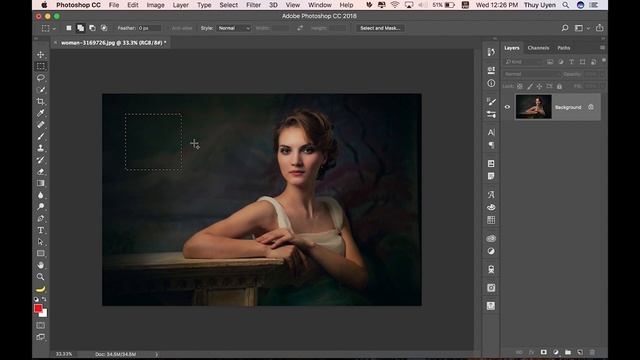The width and height of the screenshot is (640, 360).
Task: Select the Dodge tool
Action: click(x=40, y=207)
